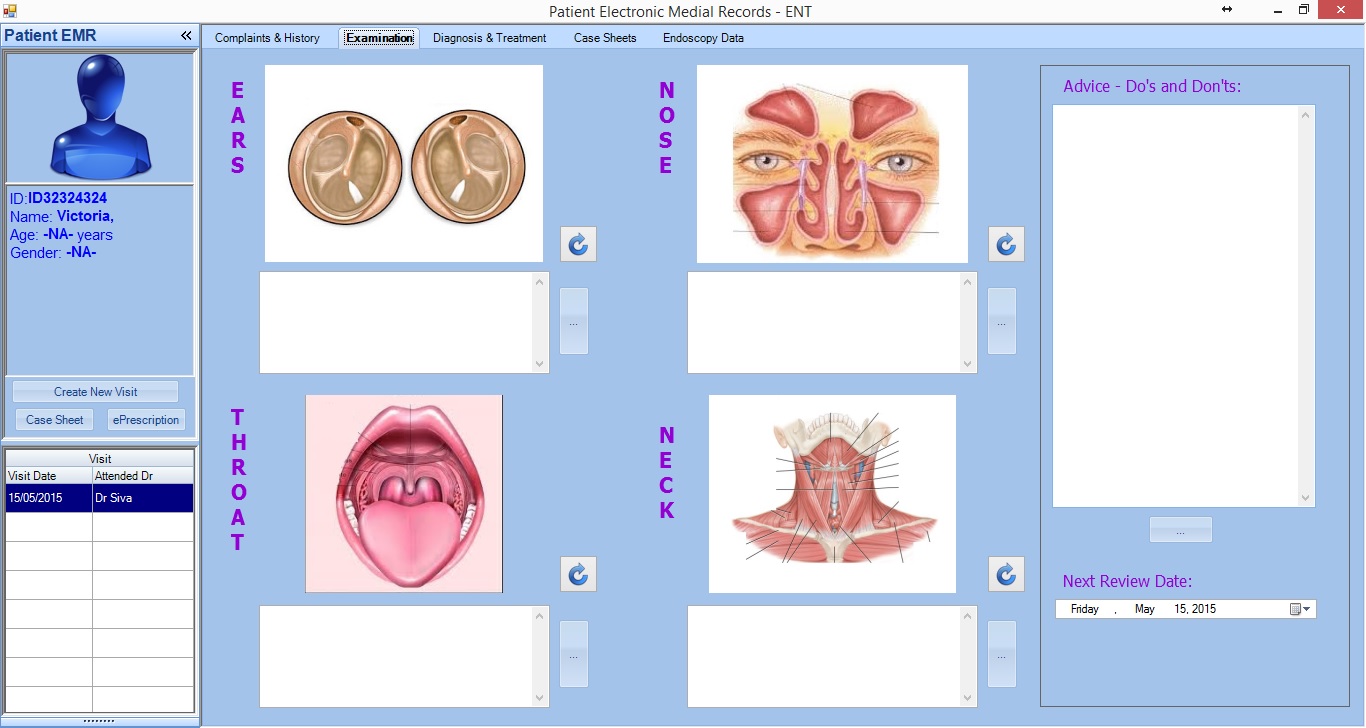Go to the Endoscopy Data tab

click(703, 38)
